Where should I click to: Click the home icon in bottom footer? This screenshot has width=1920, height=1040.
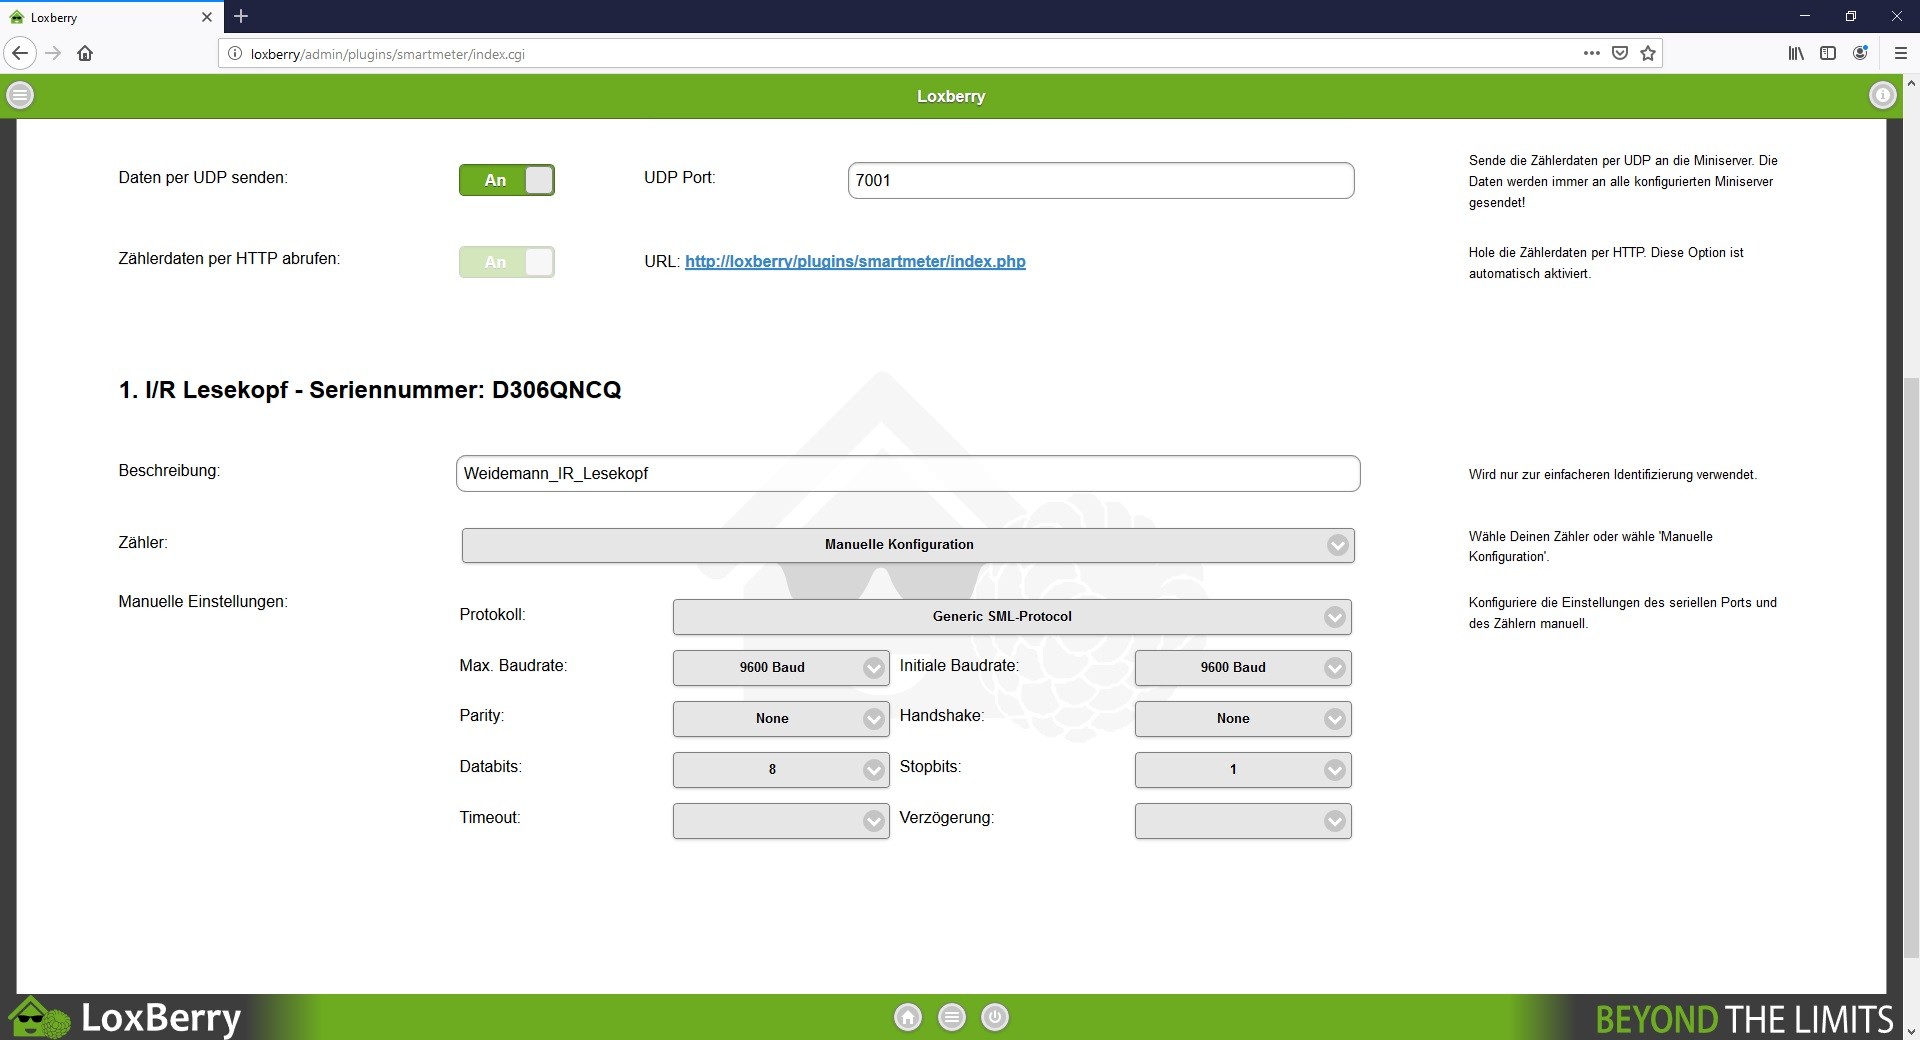(907, 1017)
